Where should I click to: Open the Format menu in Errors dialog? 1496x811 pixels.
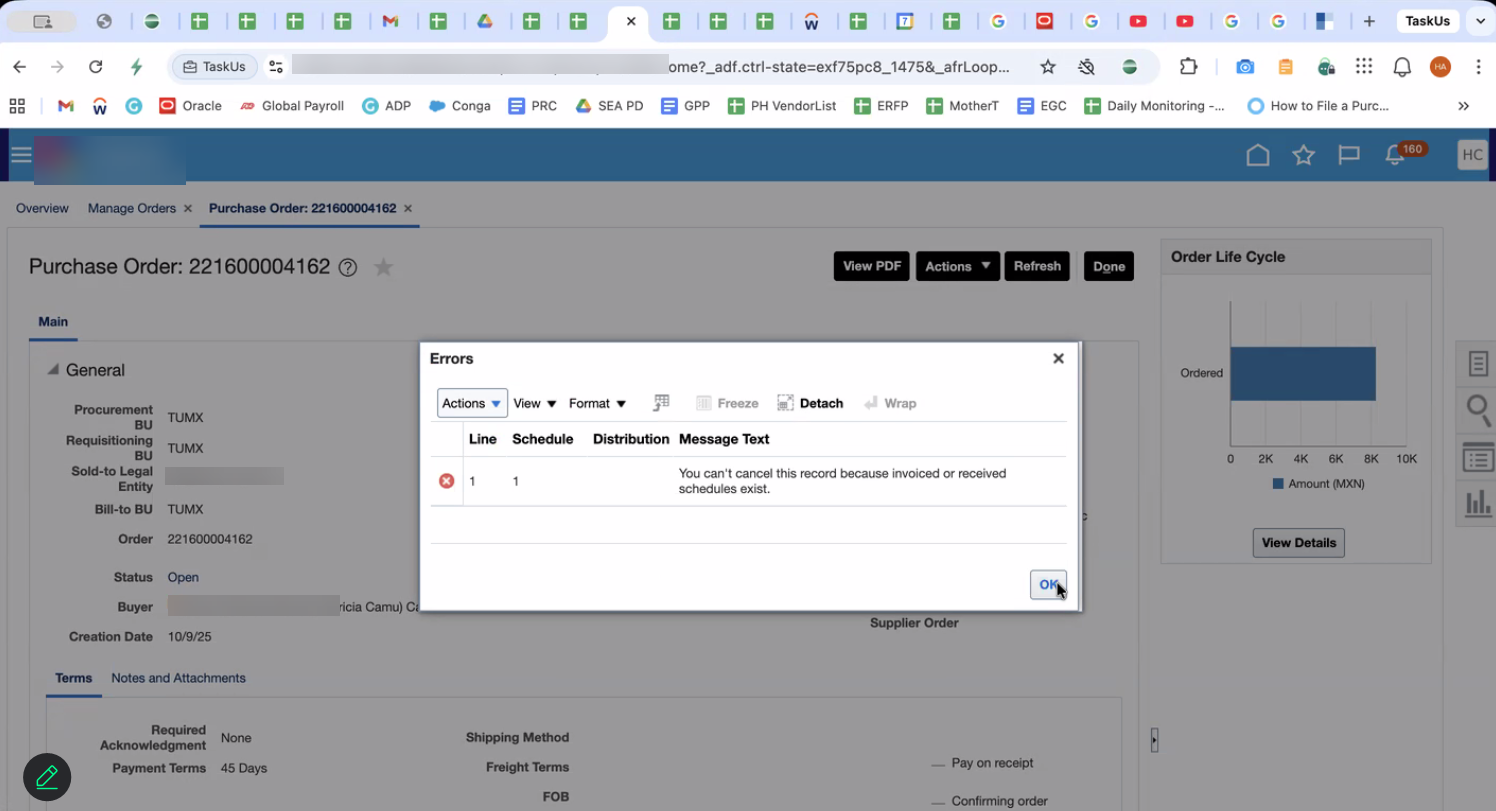click(x=597, y=403)
